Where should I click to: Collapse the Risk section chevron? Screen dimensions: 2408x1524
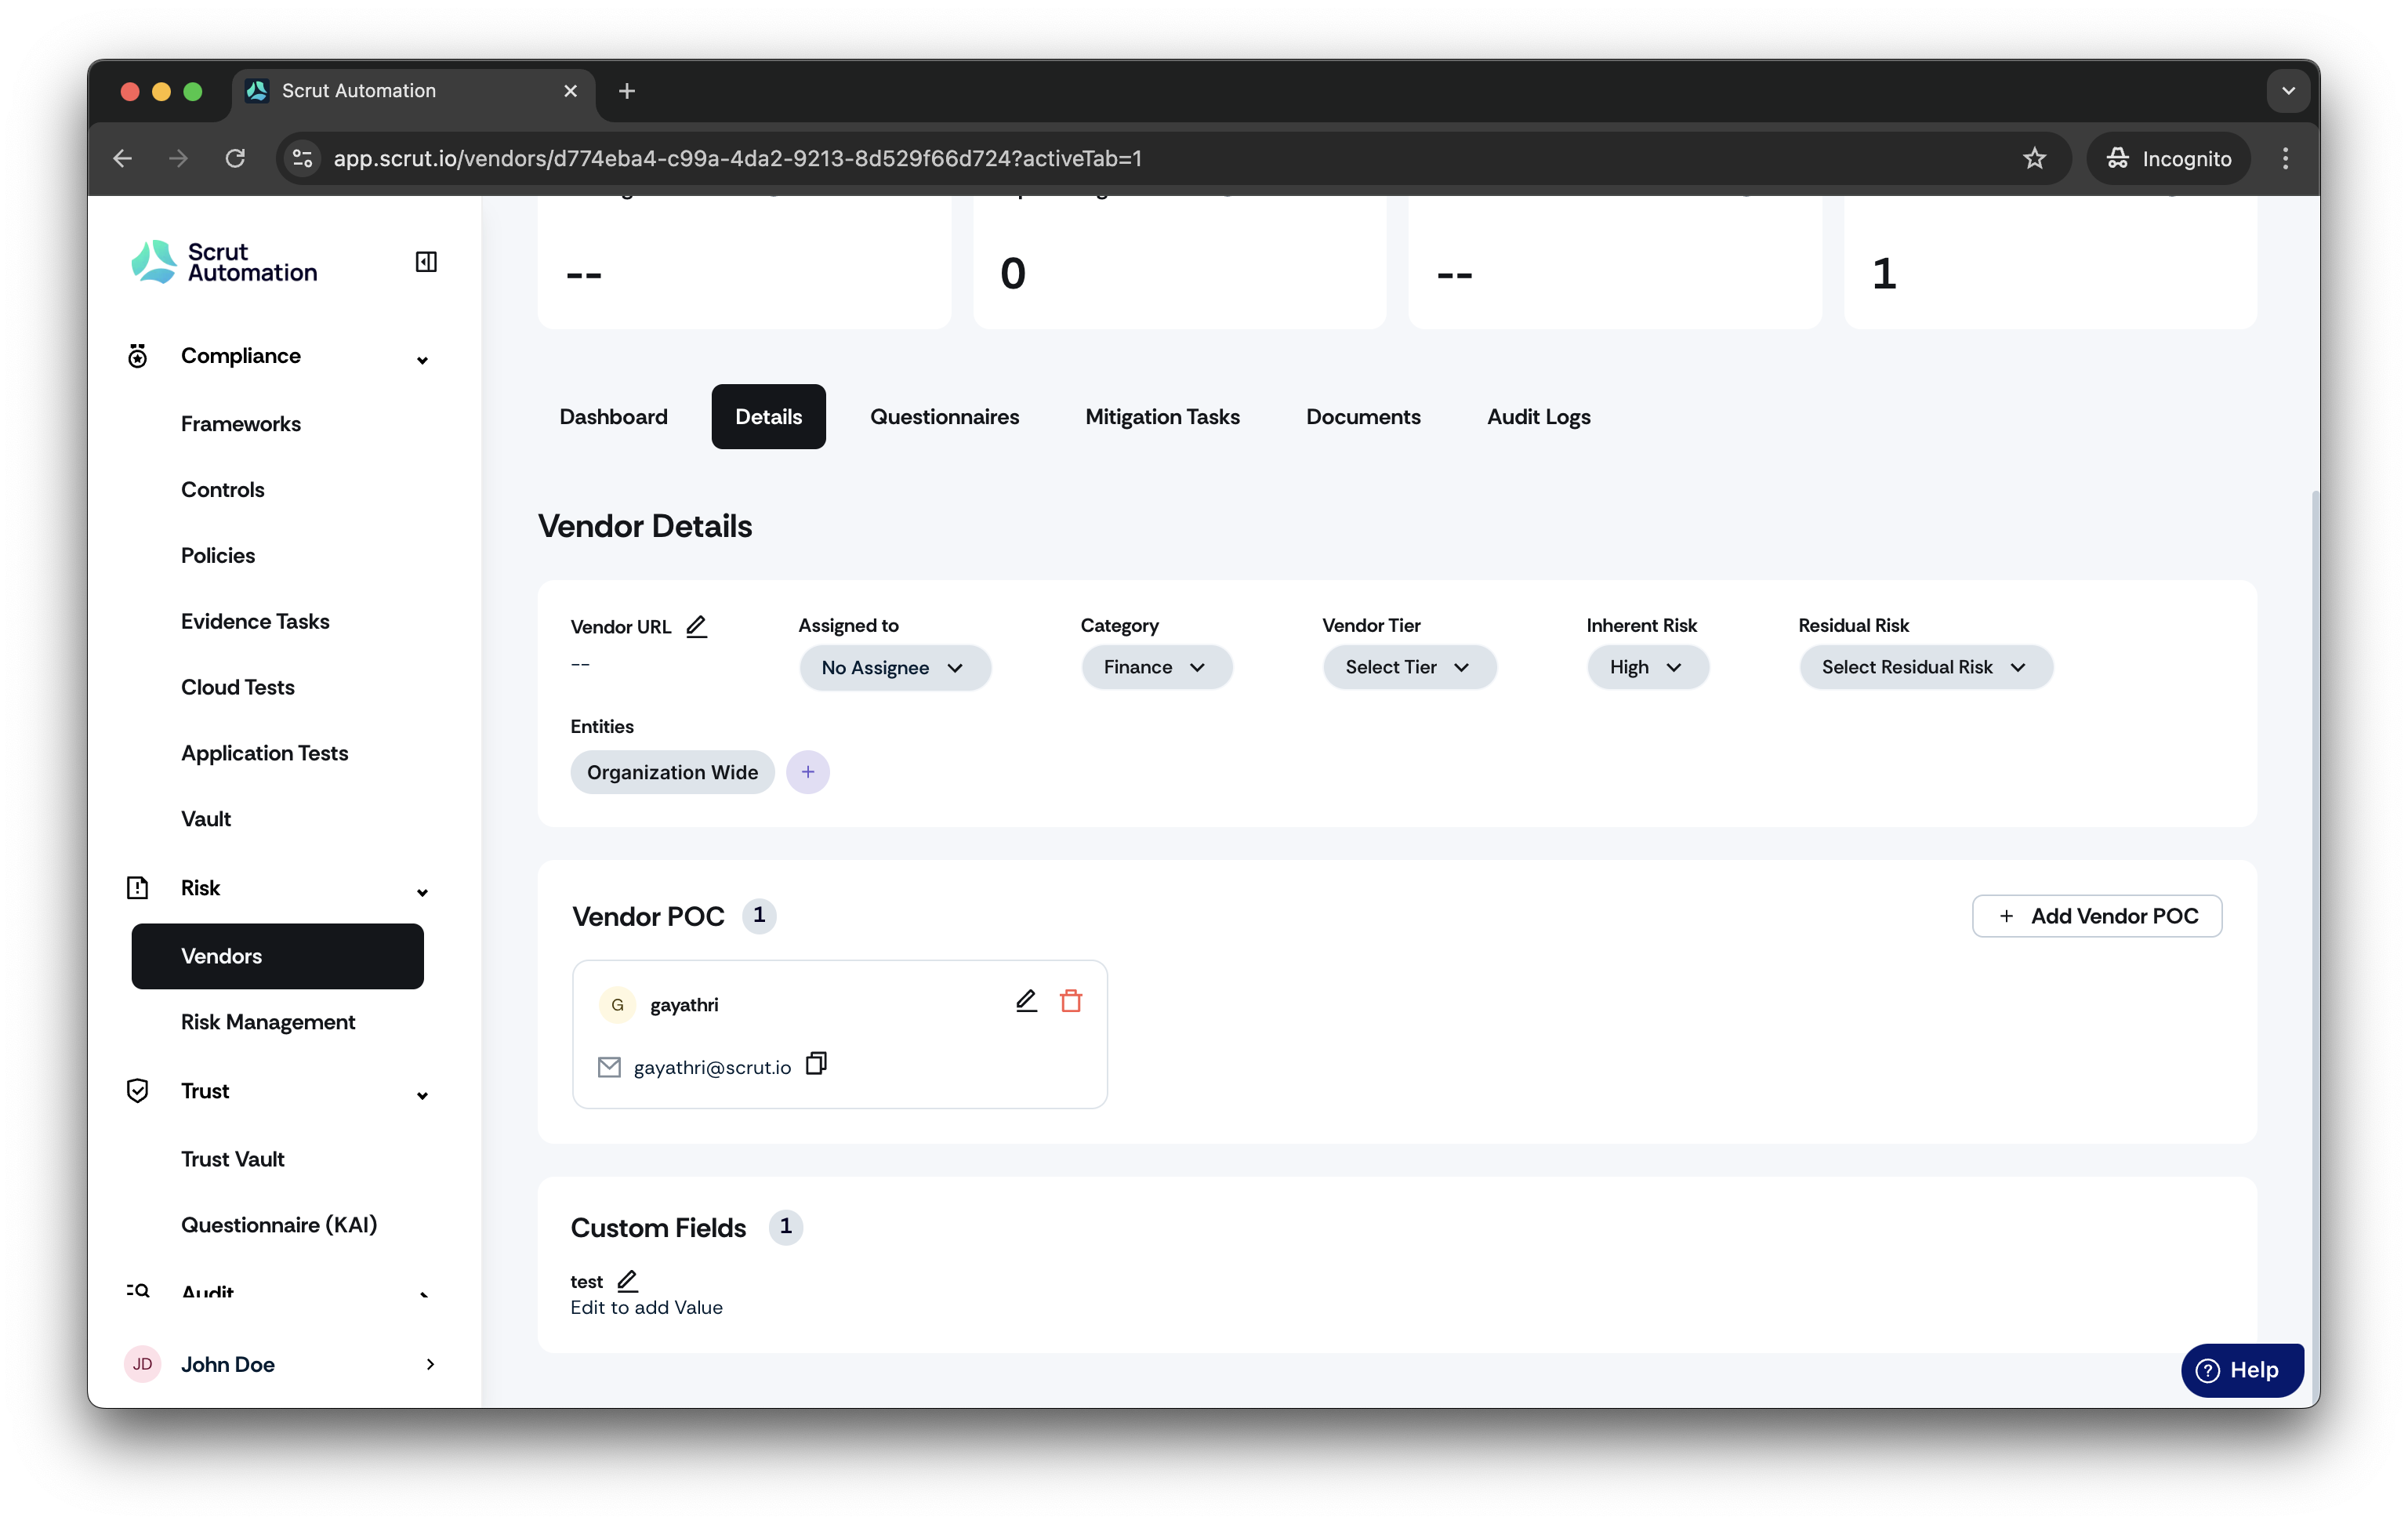[x=422, y=892]
